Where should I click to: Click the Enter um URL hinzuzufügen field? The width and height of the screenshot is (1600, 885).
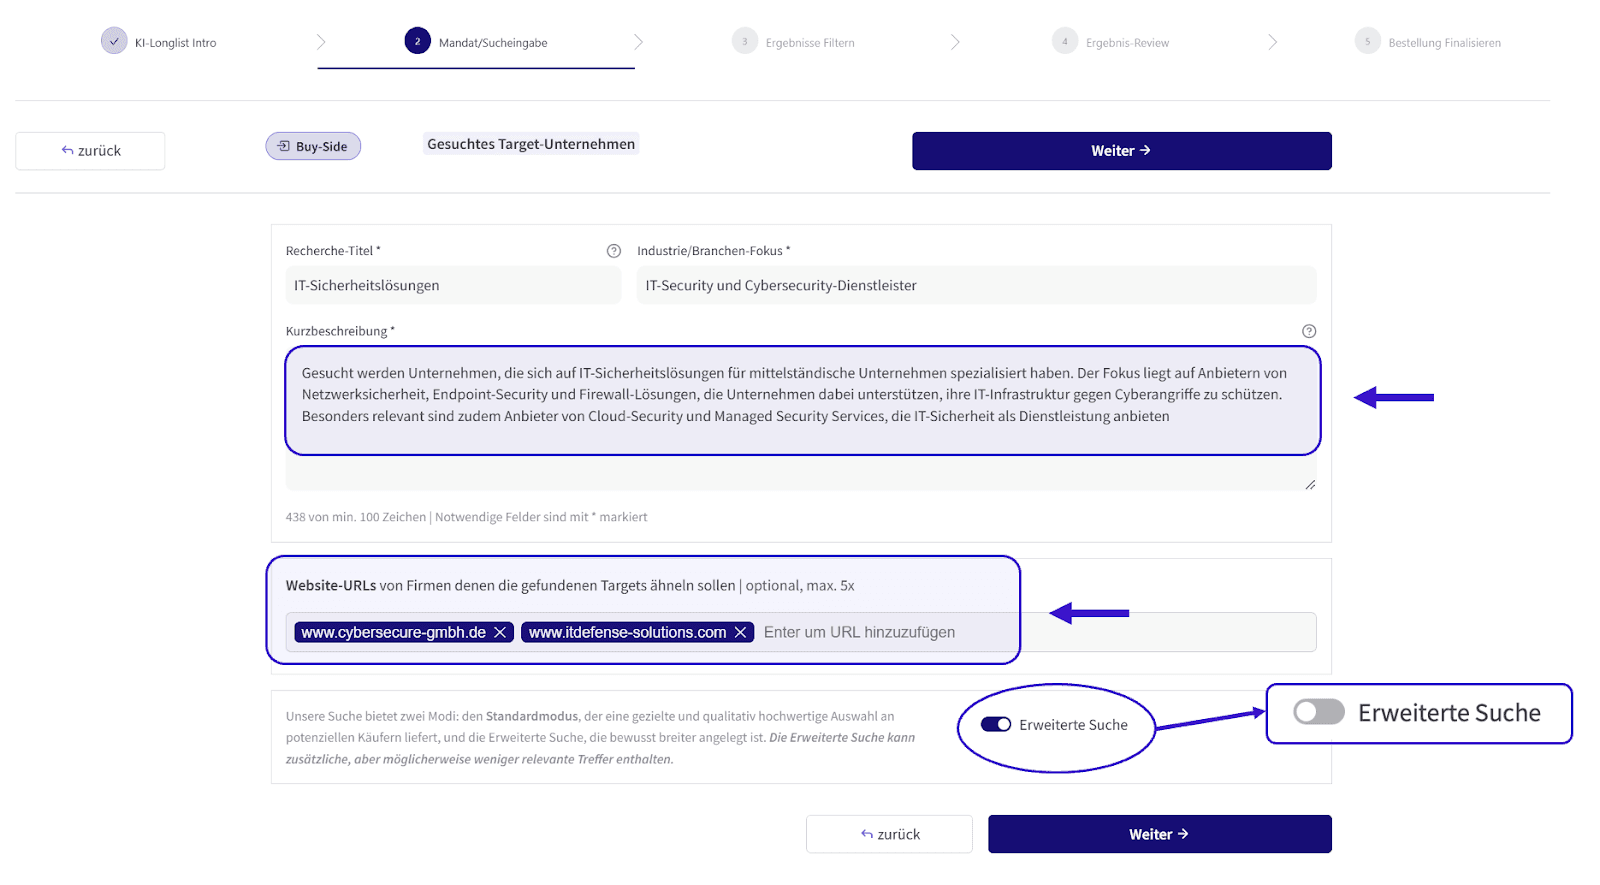tap(1035, 632)
